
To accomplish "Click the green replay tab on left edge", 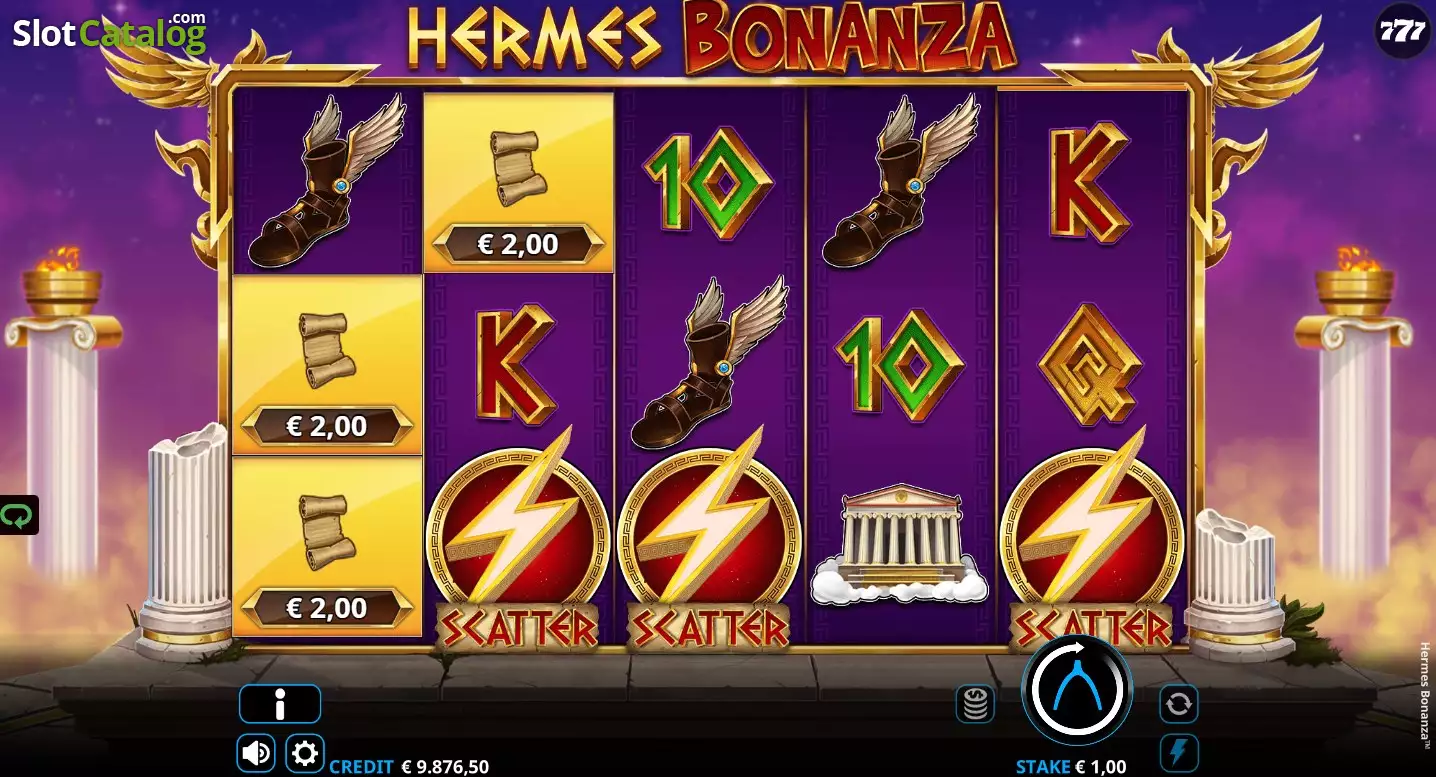I will [18, 515].
